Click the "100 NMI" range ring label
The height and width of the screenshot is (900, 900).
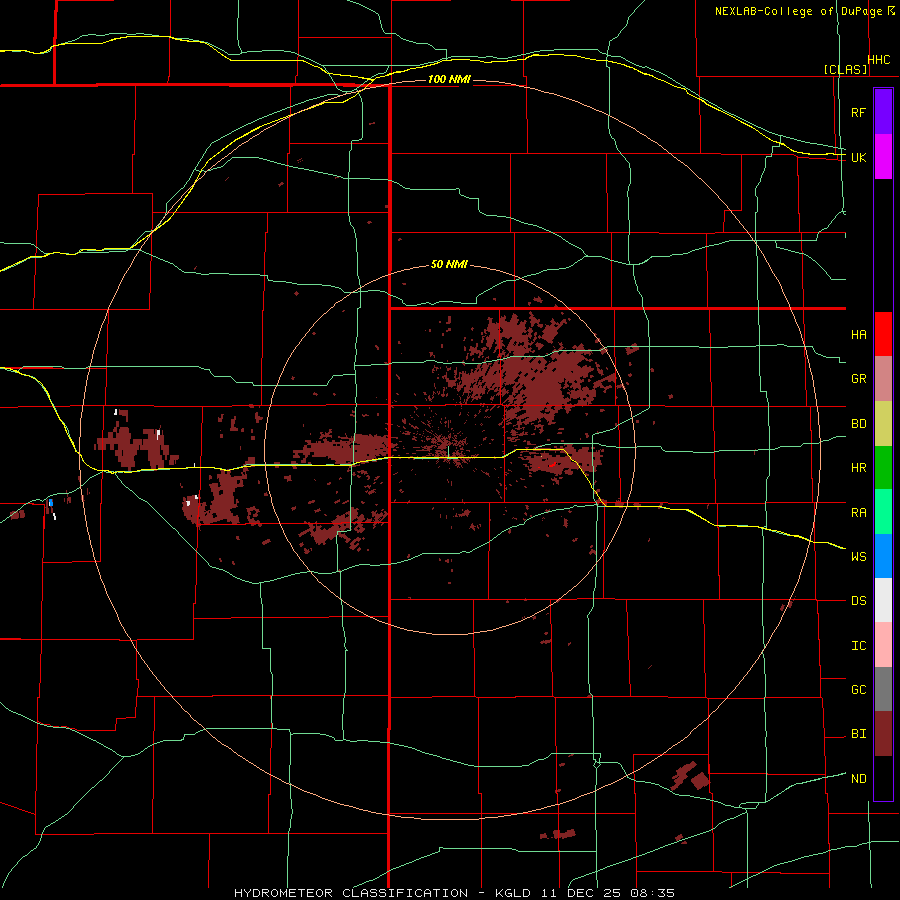pos(449,79)
